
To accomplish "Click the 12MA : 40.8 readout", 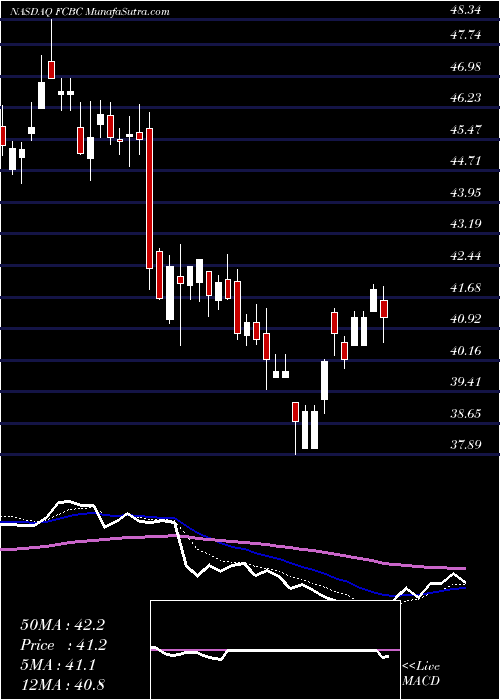I will [x=62, y=684].
